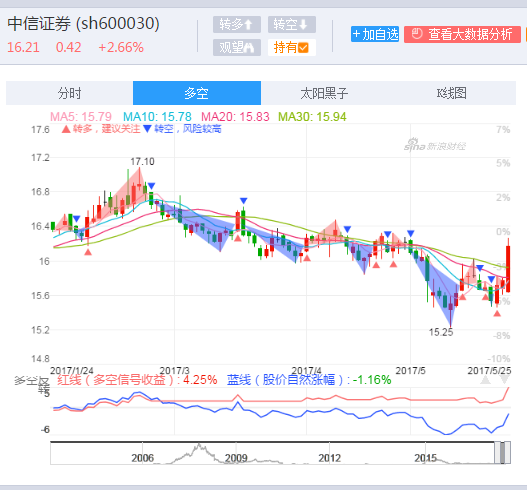This screenshot has width=527, height=490.
Task: Click the MA10: 15.78 indicator label
Action: [x=157, y=117]
